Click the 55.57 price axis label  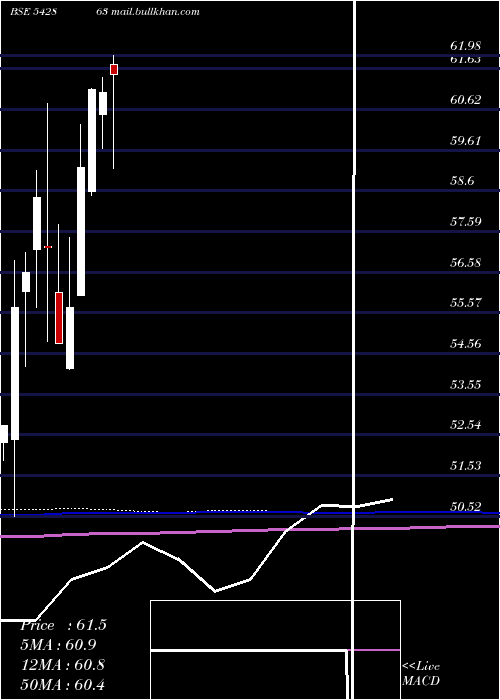[466, 303]
